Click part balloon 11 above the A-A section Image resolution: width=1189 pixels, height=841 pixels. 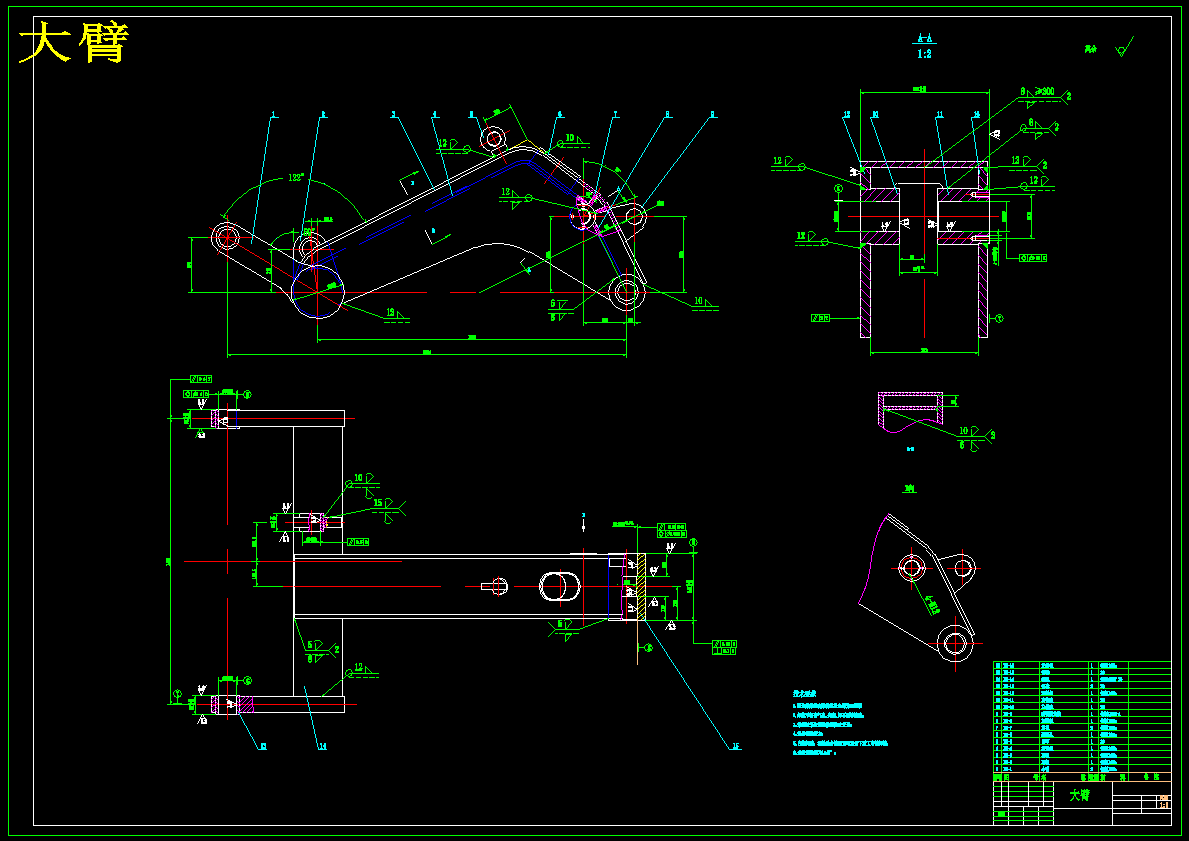point(940,115)
